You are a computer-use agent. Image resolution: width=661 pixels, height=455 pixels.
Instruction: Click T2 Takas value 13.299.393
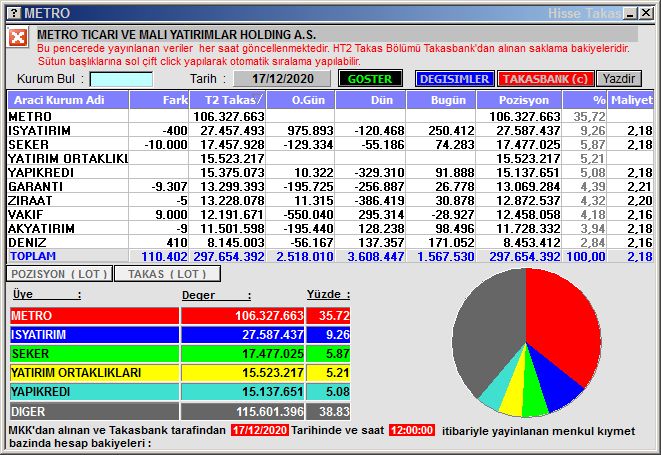coord(232,186)
